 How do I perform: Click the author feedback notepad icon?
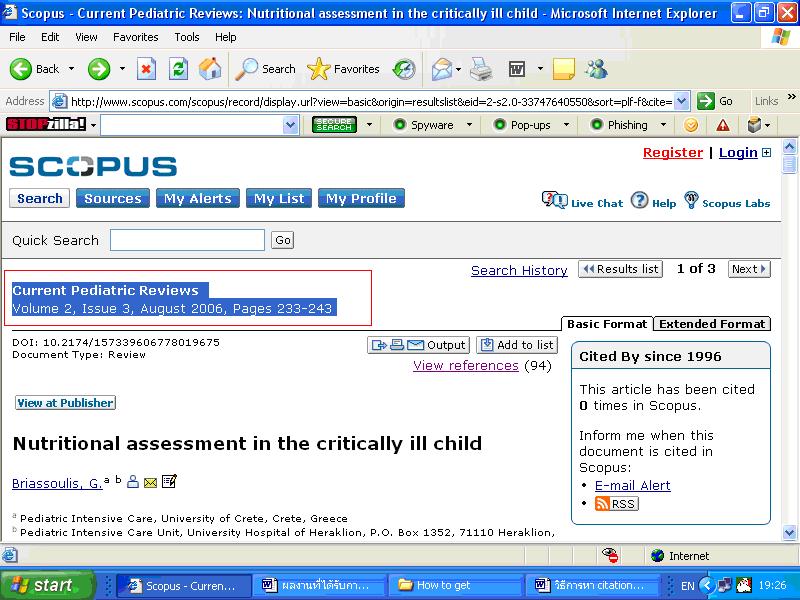[x=169, y=481]
